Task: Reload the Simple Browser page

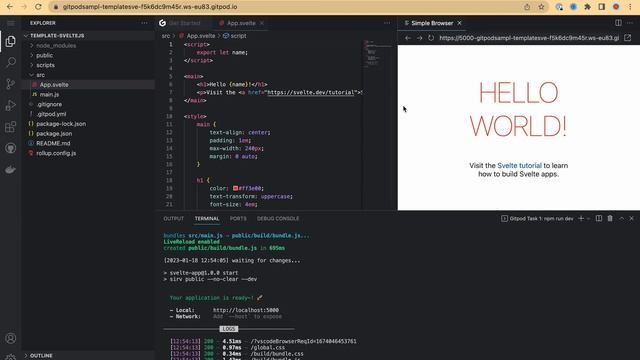Action: (431, 38)
